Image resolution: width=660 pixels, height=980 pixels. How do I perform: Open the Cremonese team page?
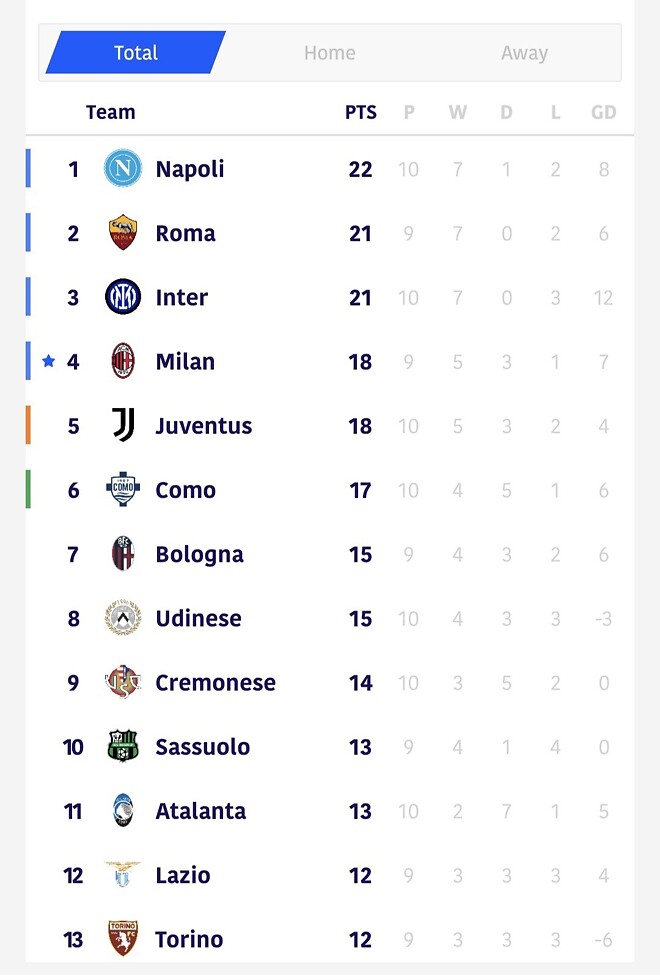click(215, 683)
